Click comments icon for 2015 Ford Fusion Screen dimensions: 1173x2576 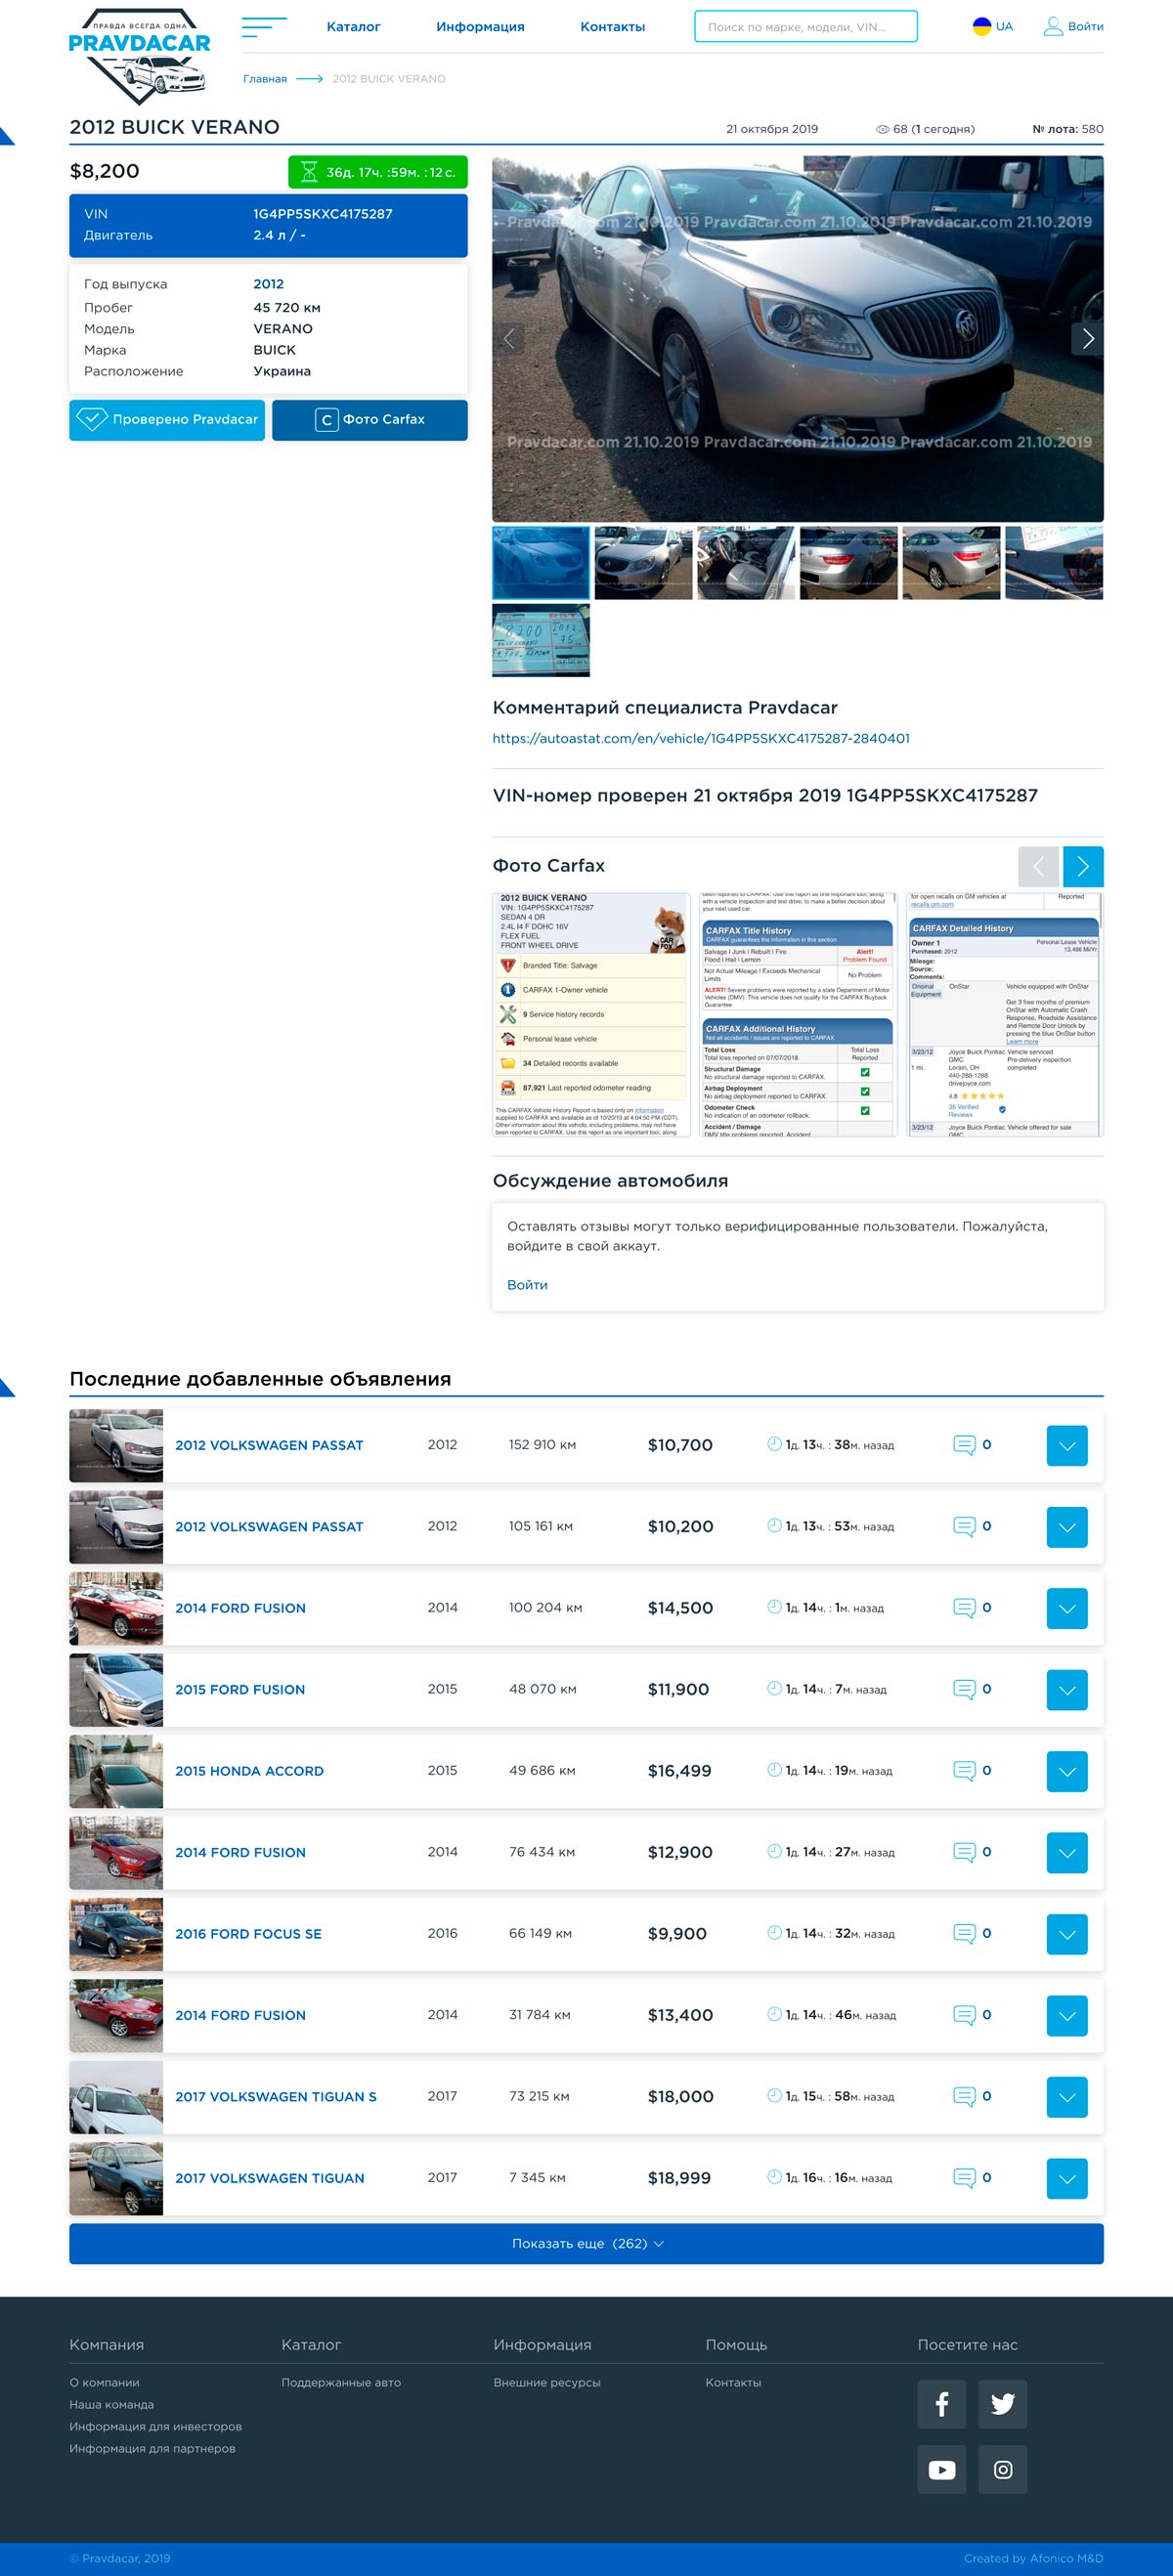pos(964,1689)
